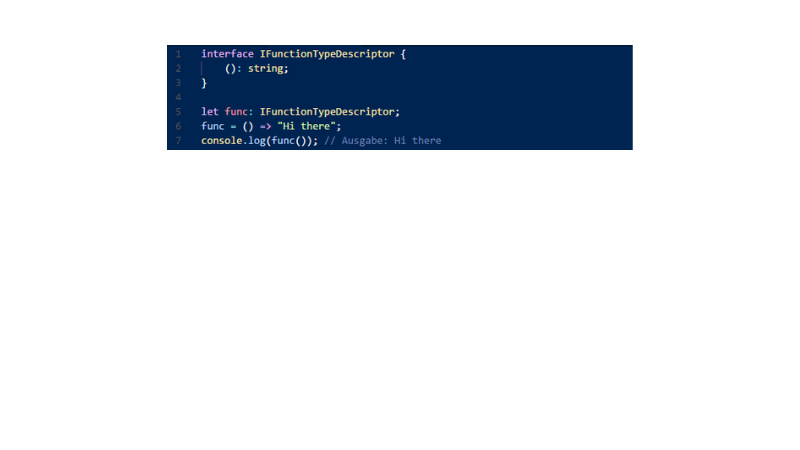Image resolution: width=800 pixels, height=450 pixels.
Task: Click the empty parentheses call signature on line 2
Action: tap(230, 68)
